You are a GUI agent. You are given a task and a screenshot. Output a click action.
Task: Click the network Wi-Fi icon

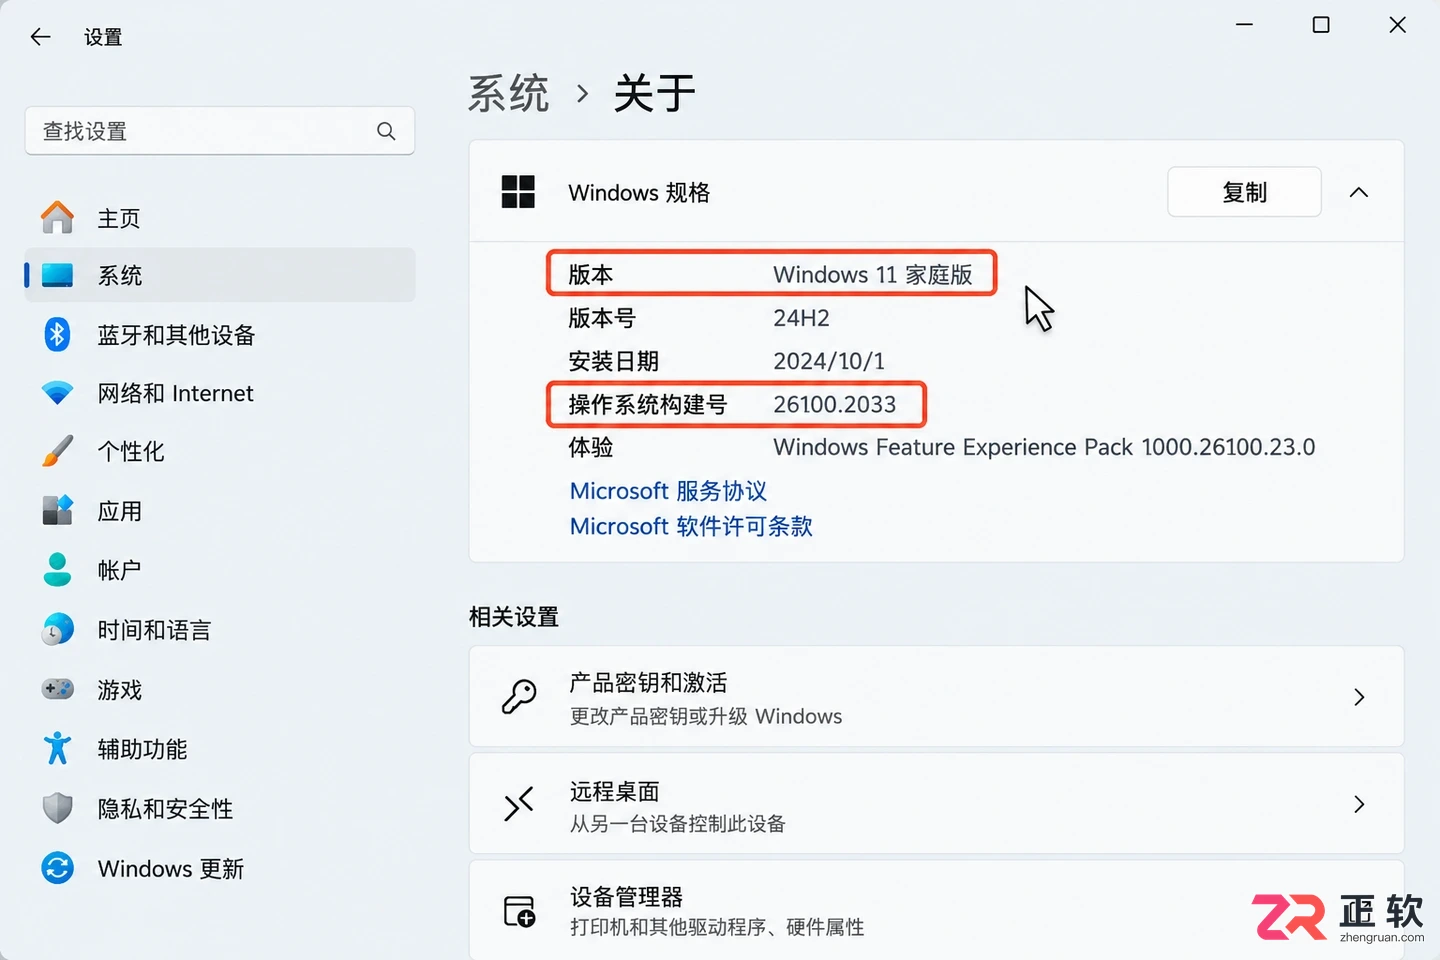click(57, 393)
